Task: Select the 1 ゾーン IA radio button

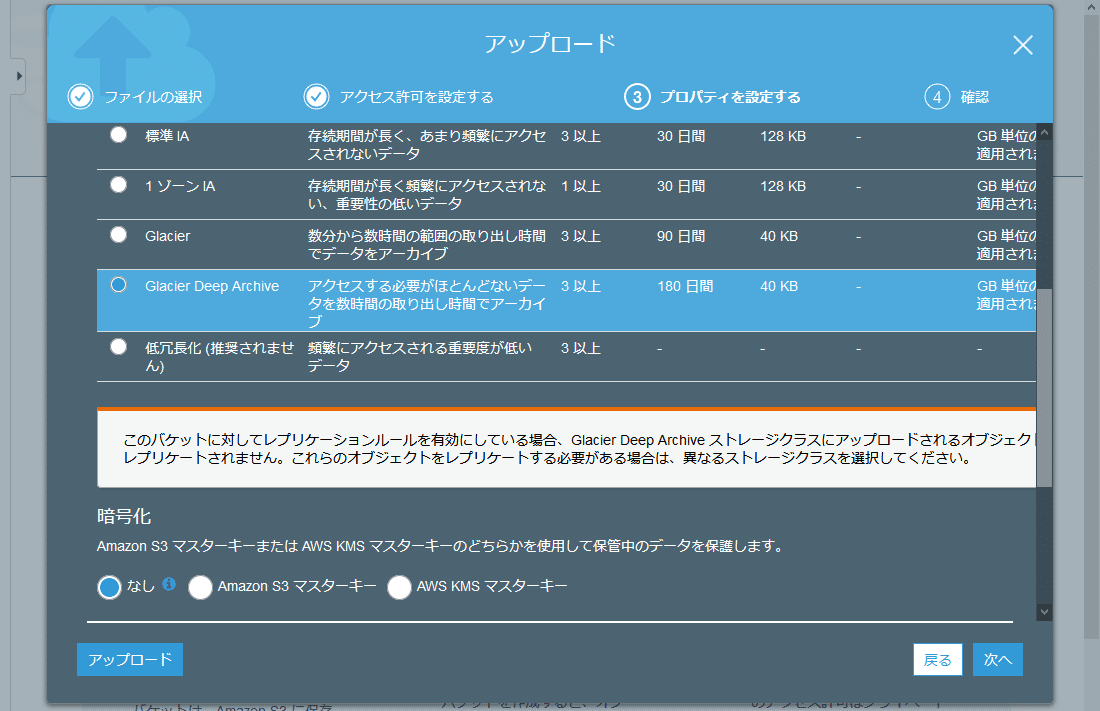Action: [119, 185]
